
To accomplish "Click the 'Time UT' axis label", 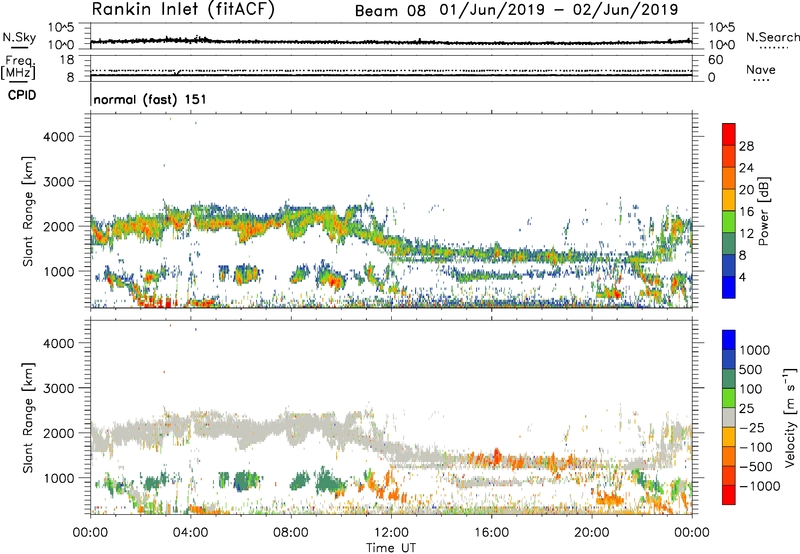I will (391, 548).
